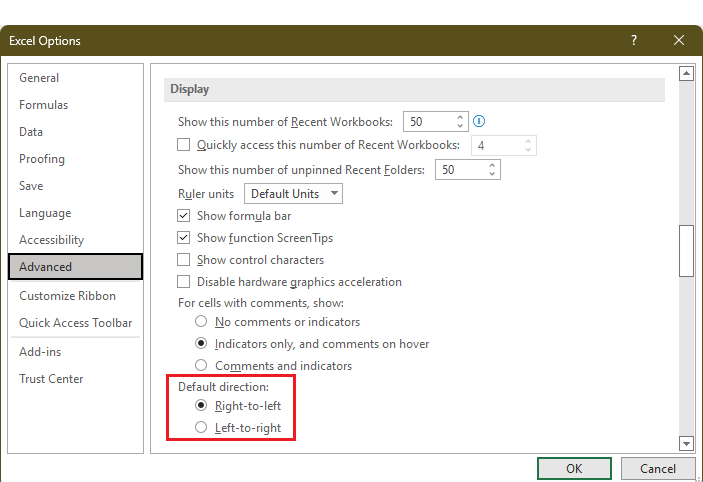Select Right-to-left default direction
Screen dimensions: 703x482
tap(201, 405)
